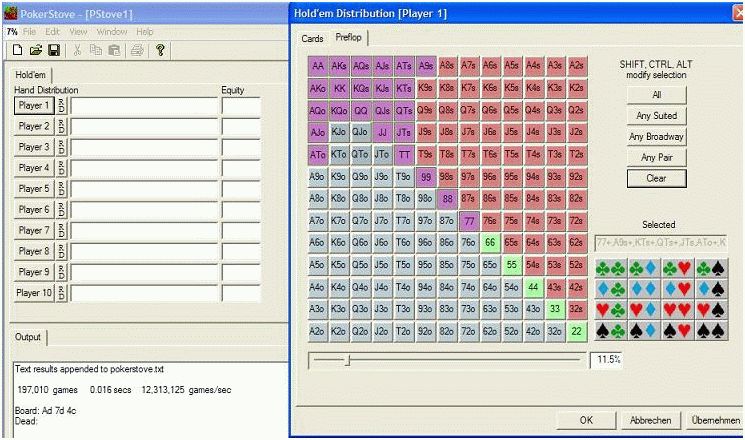Deselect the QQ pair cell

tap(361, 110)
